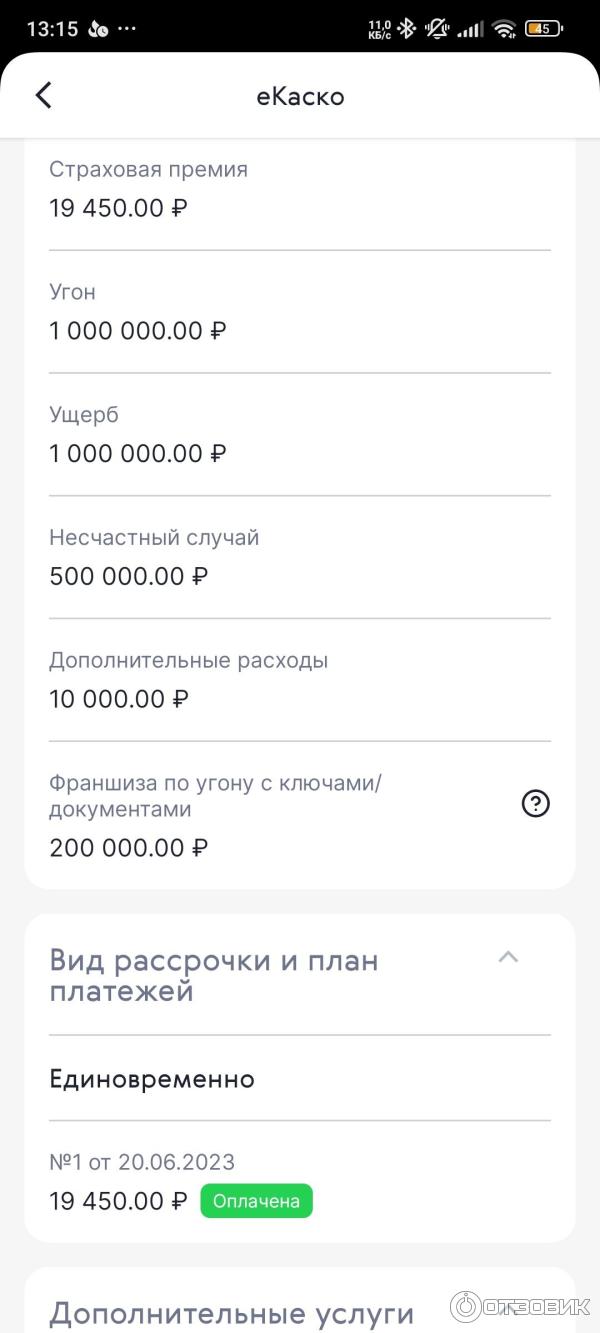Tap the back arrow in the header
This screenshot has width=600, height=1333.
(43, 96)
